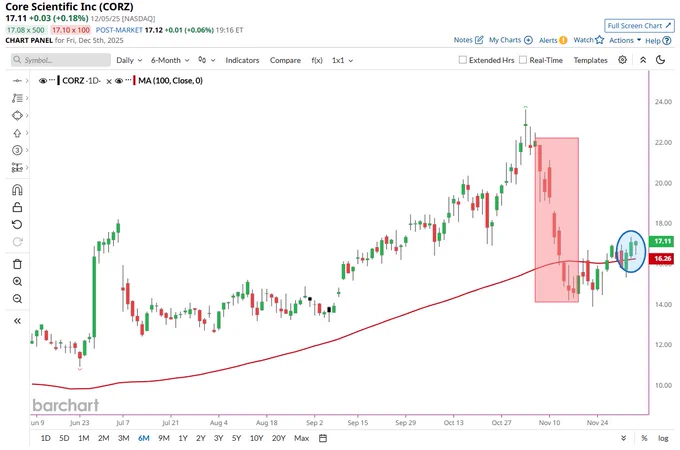Open the 6-Month period dropdown
Image resolution: width=680 pixels, height=450 pixels.
click(170, 60)
